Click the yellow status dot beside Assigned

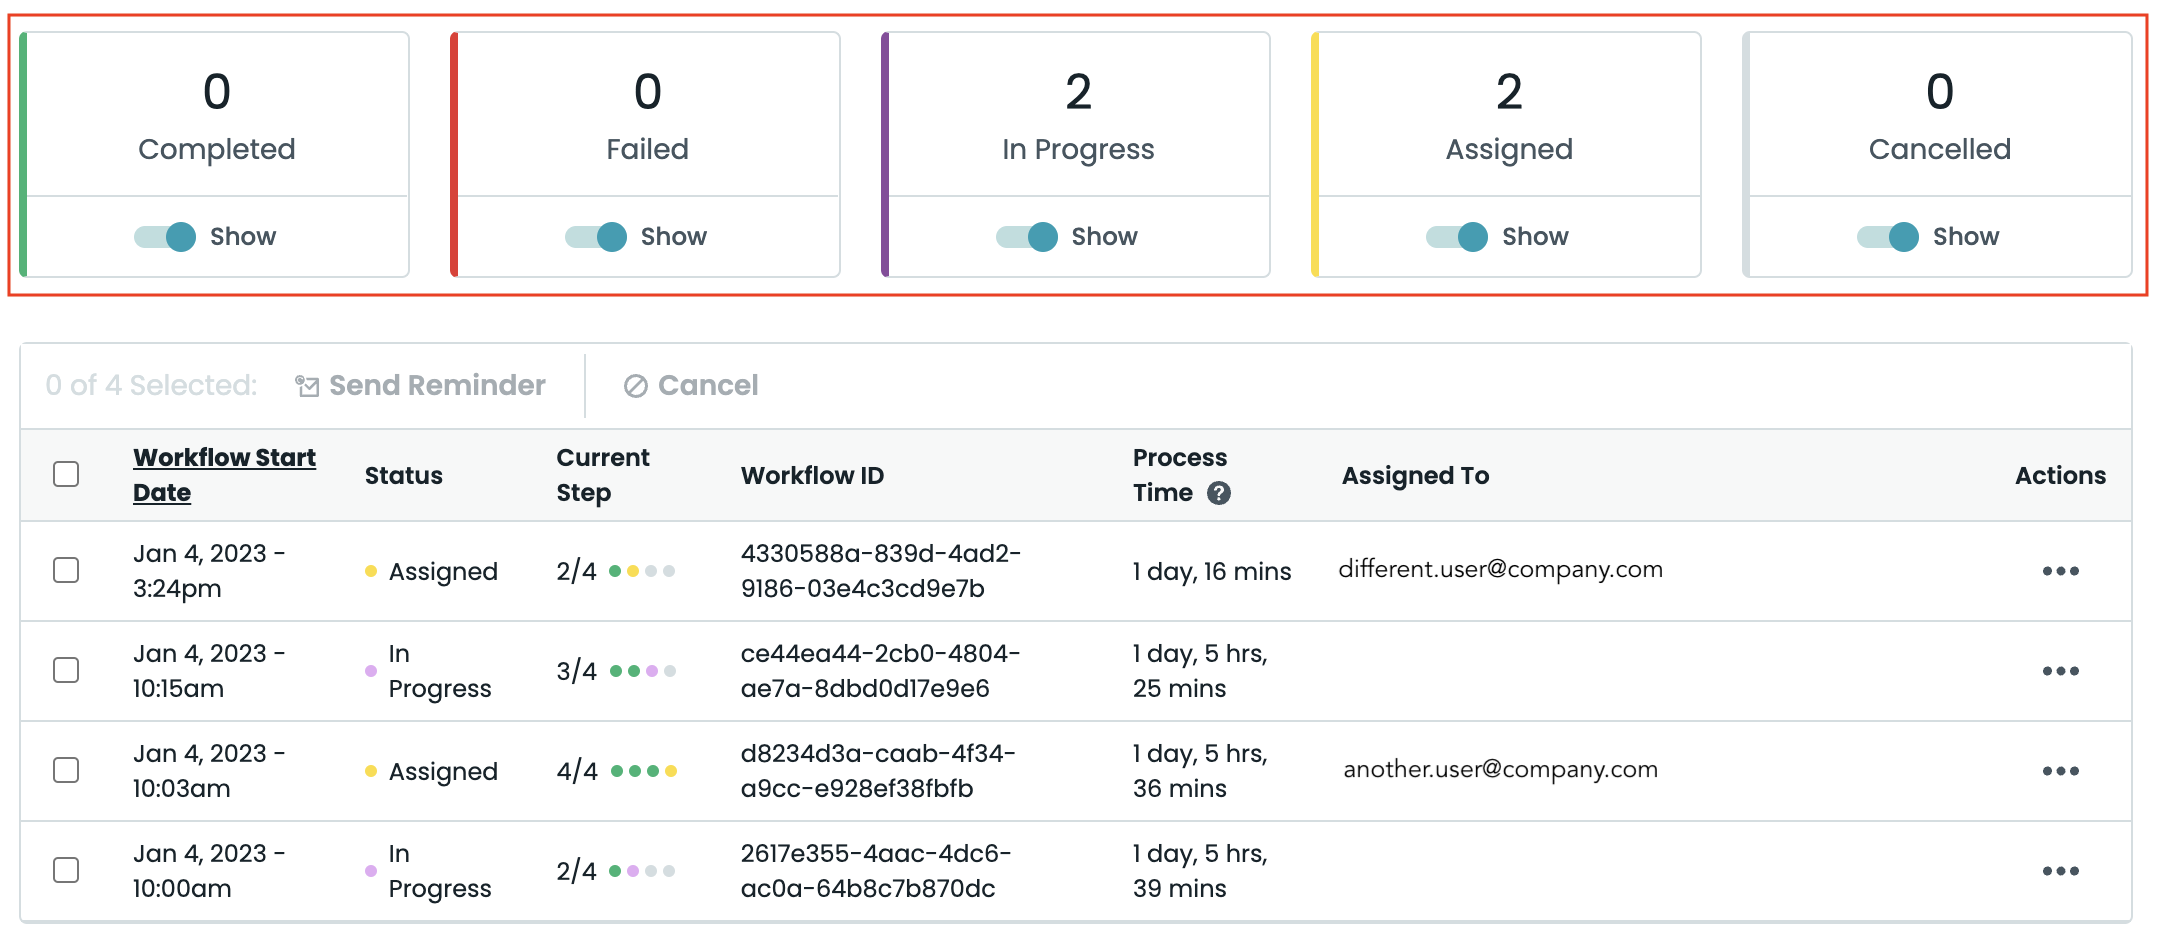click(x=371, y=571)
